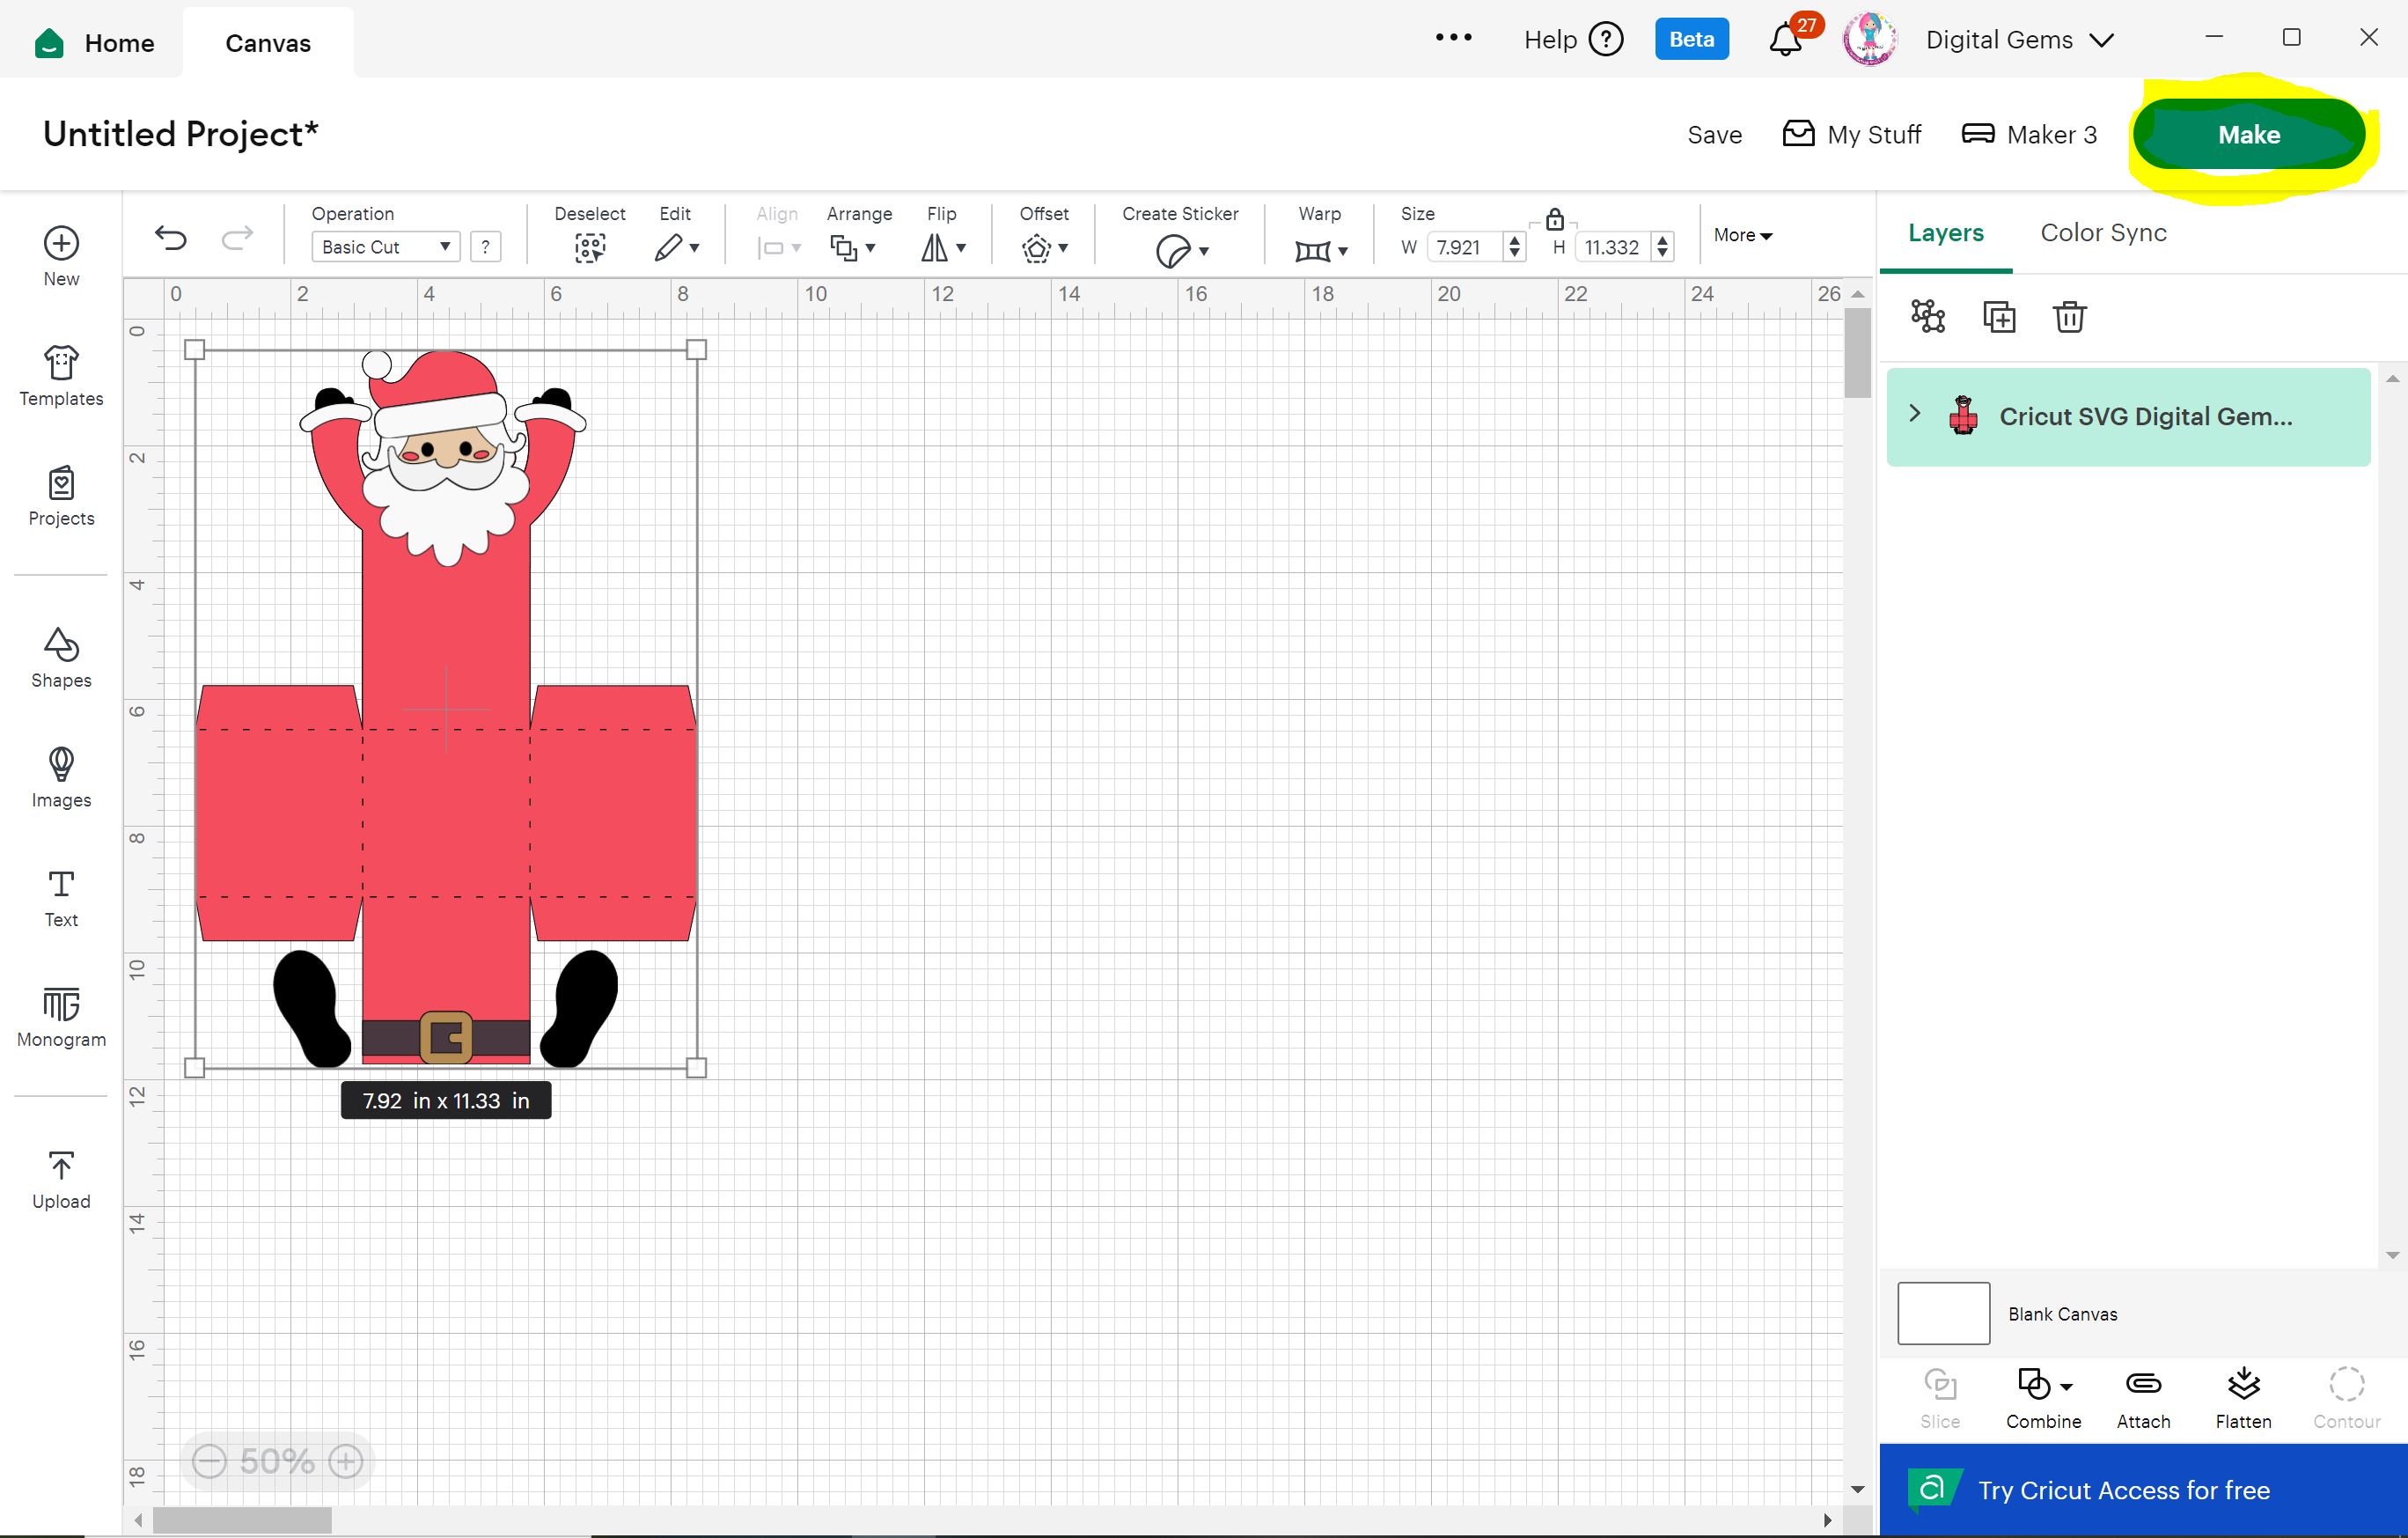The height and width of the screenshot is (1538, 2408).
Task: Open notifications bell icon
Action: 1786,40
